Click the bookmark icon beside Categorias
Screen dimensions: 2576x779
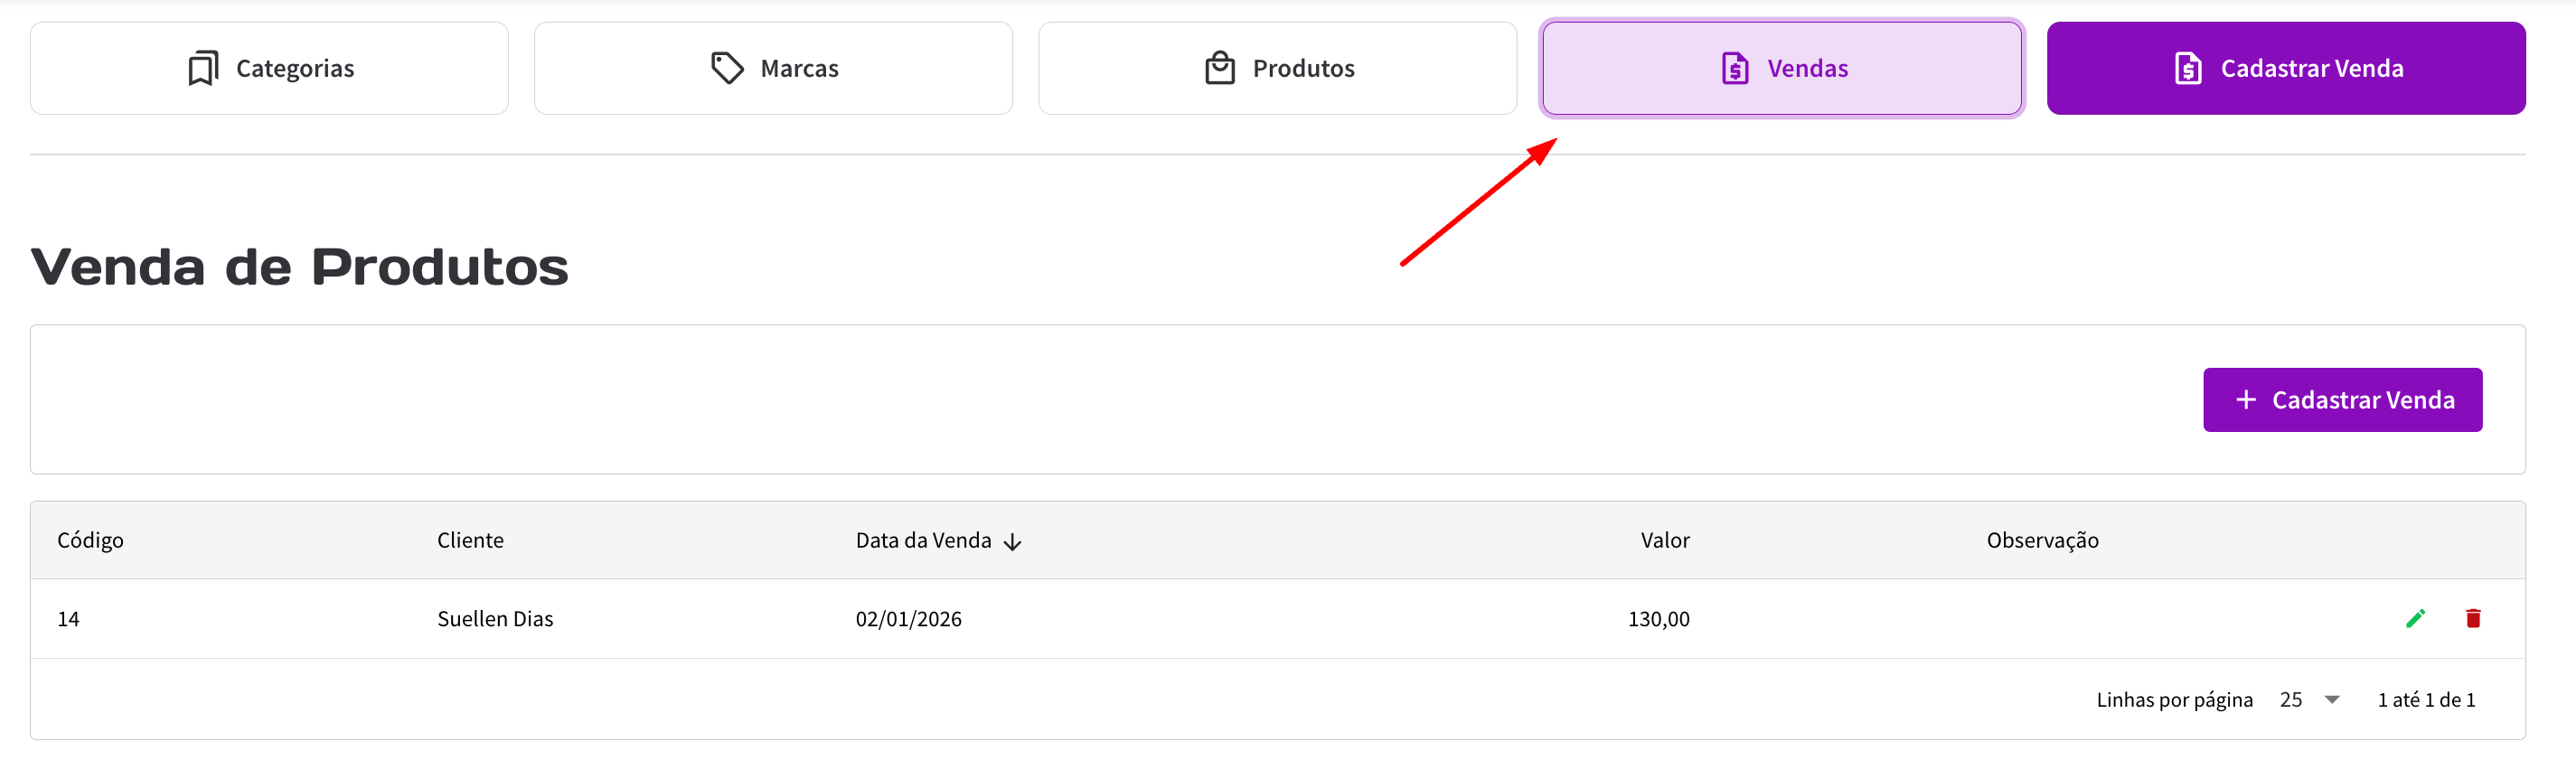(x=203, y=69)
